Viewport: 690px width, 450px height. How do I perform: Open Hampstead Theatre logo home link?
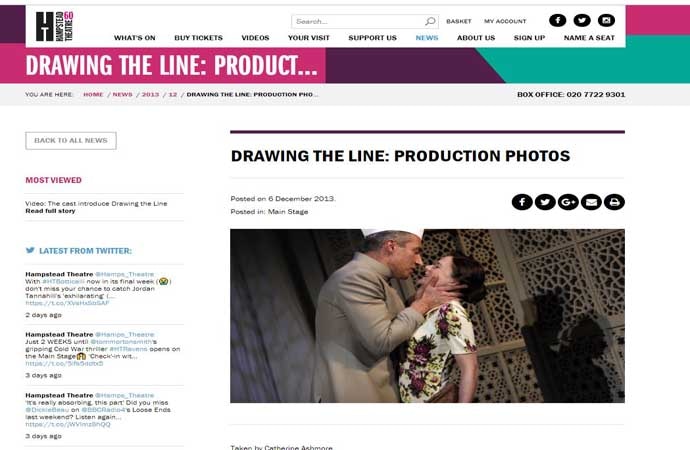point(55,26)
